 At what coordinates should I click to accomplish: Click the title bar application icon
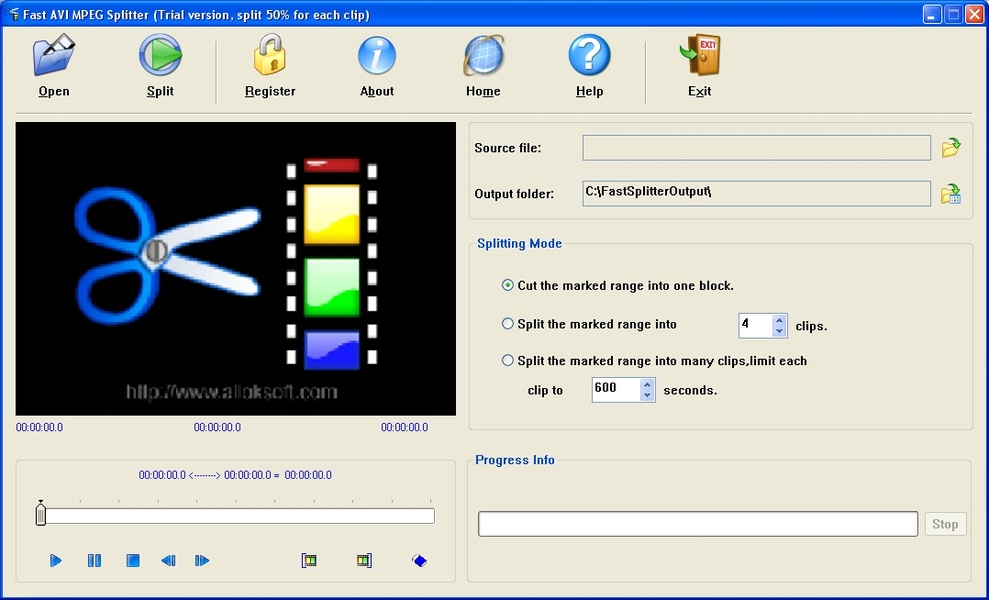coord(12,14)
